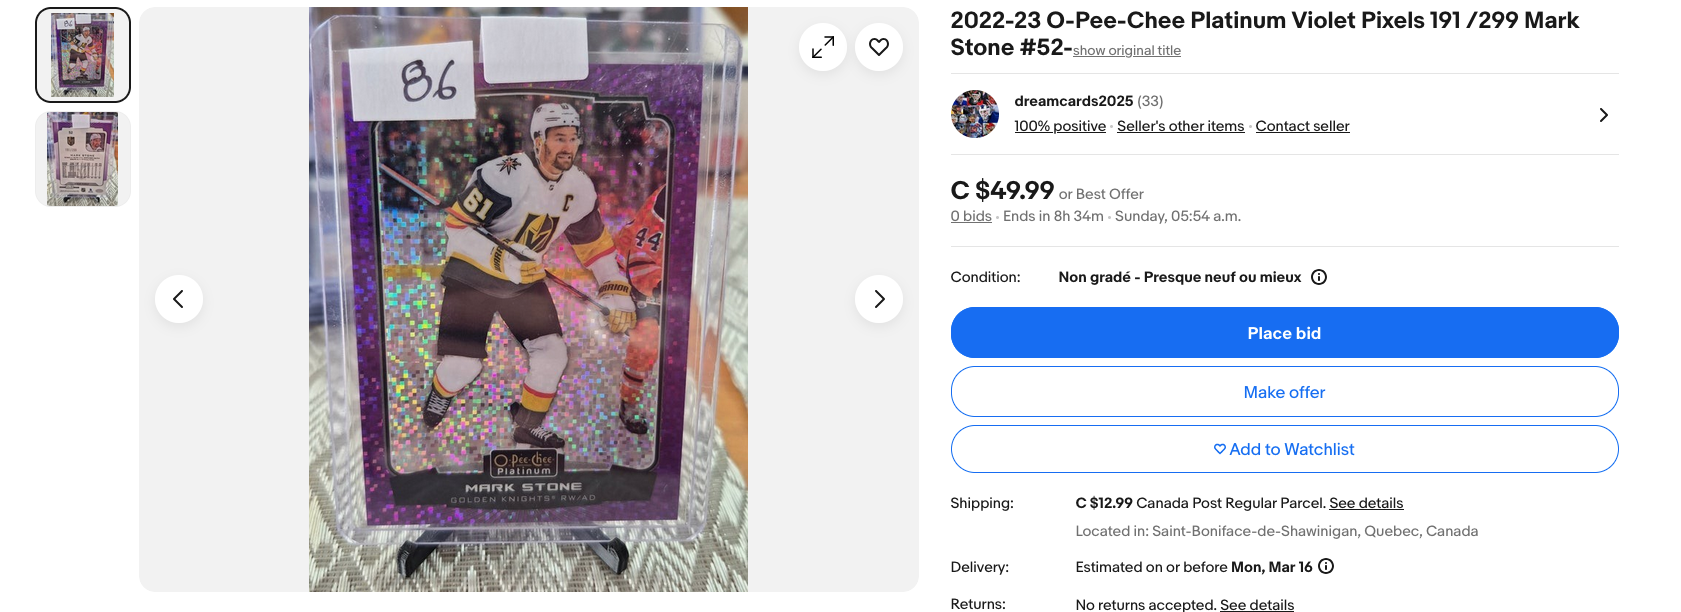1681x612 pixels.
Task: Select the second card back thumbnail
Action: (83, 159)
